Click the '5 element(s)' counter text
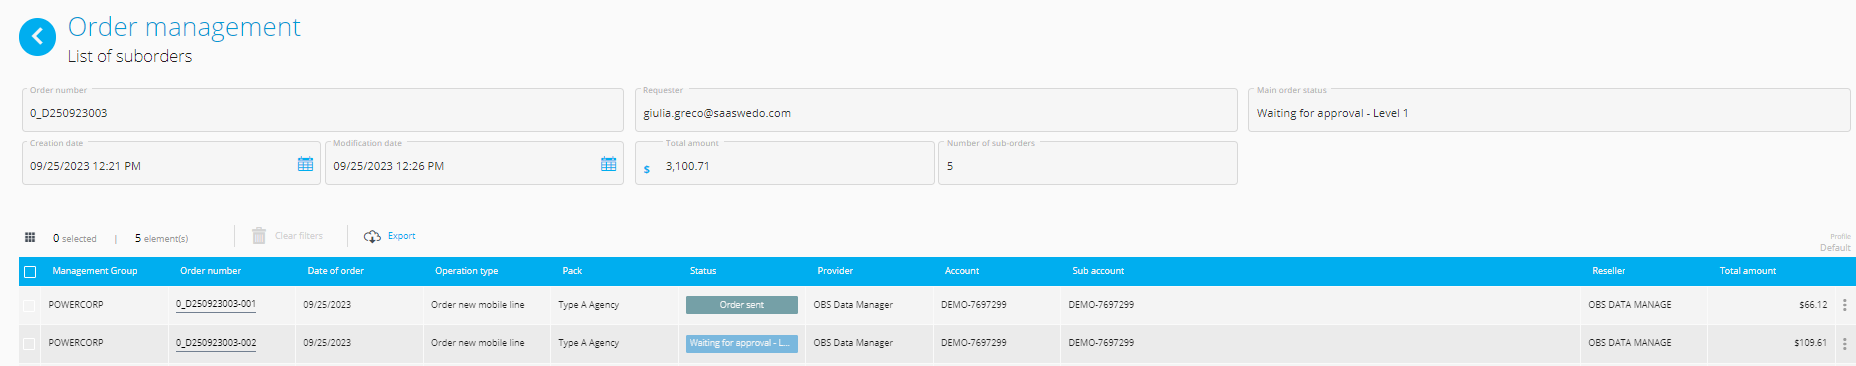Image resolution: width=1856 pixels, height=366 pixels. (161, 238)
